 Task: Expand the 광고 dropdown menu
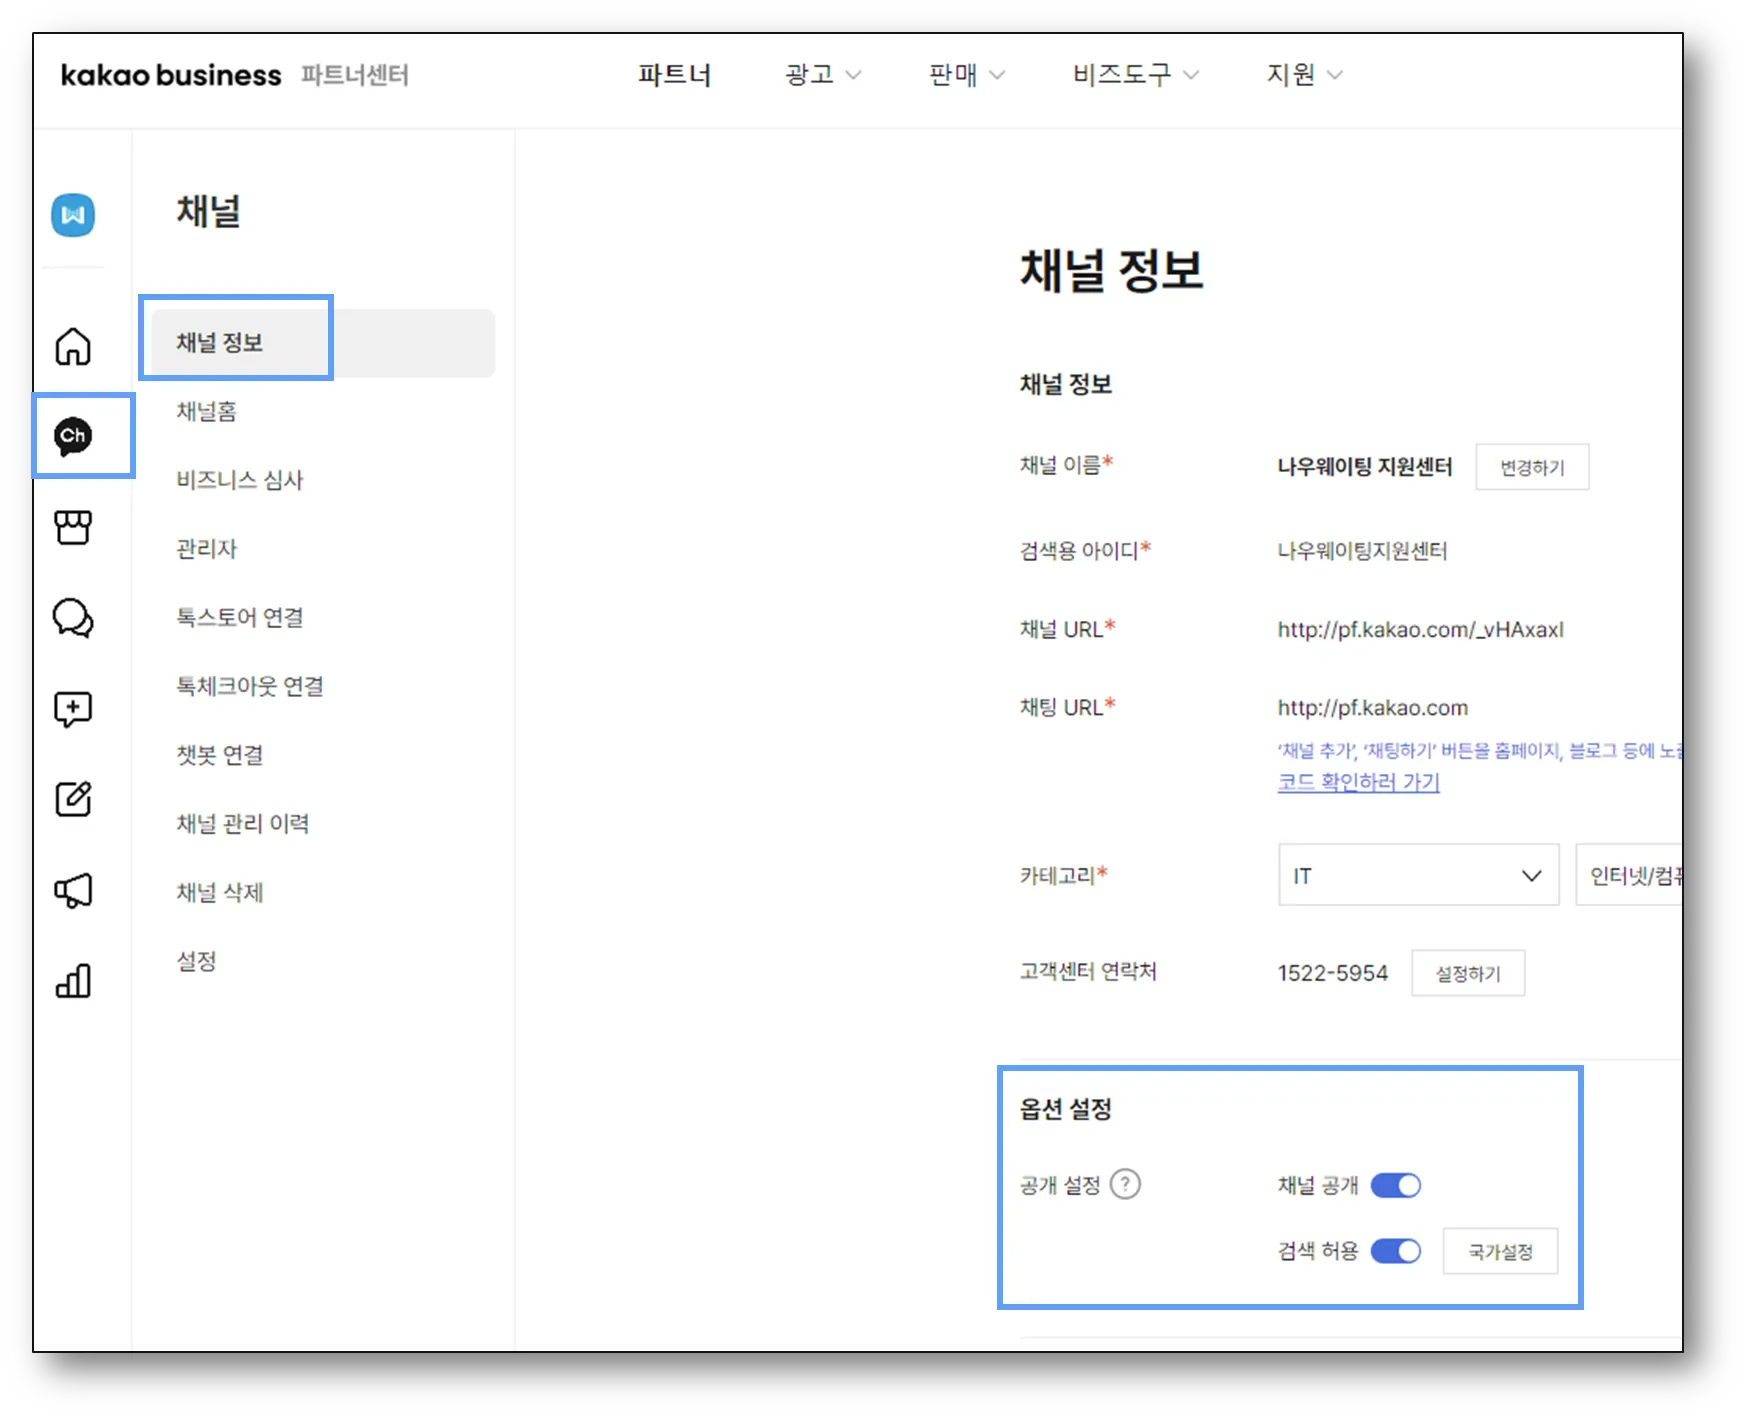pos(822,75)
